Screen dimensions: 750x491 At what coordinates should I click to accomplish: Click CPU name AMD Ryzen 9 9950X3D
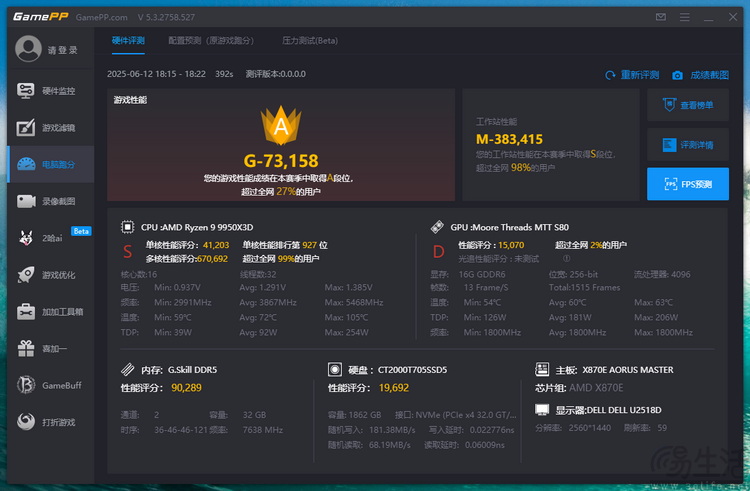tap(206, 227)
